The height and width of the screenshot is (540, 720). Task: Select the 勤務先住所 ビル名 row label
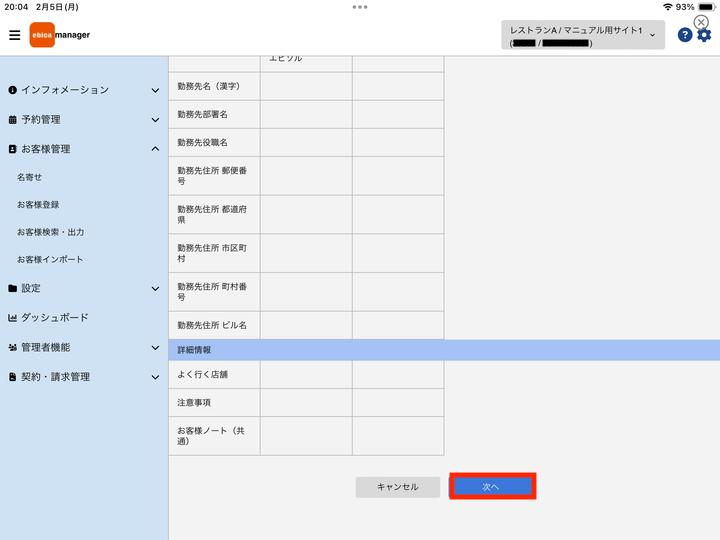point(212,325)
